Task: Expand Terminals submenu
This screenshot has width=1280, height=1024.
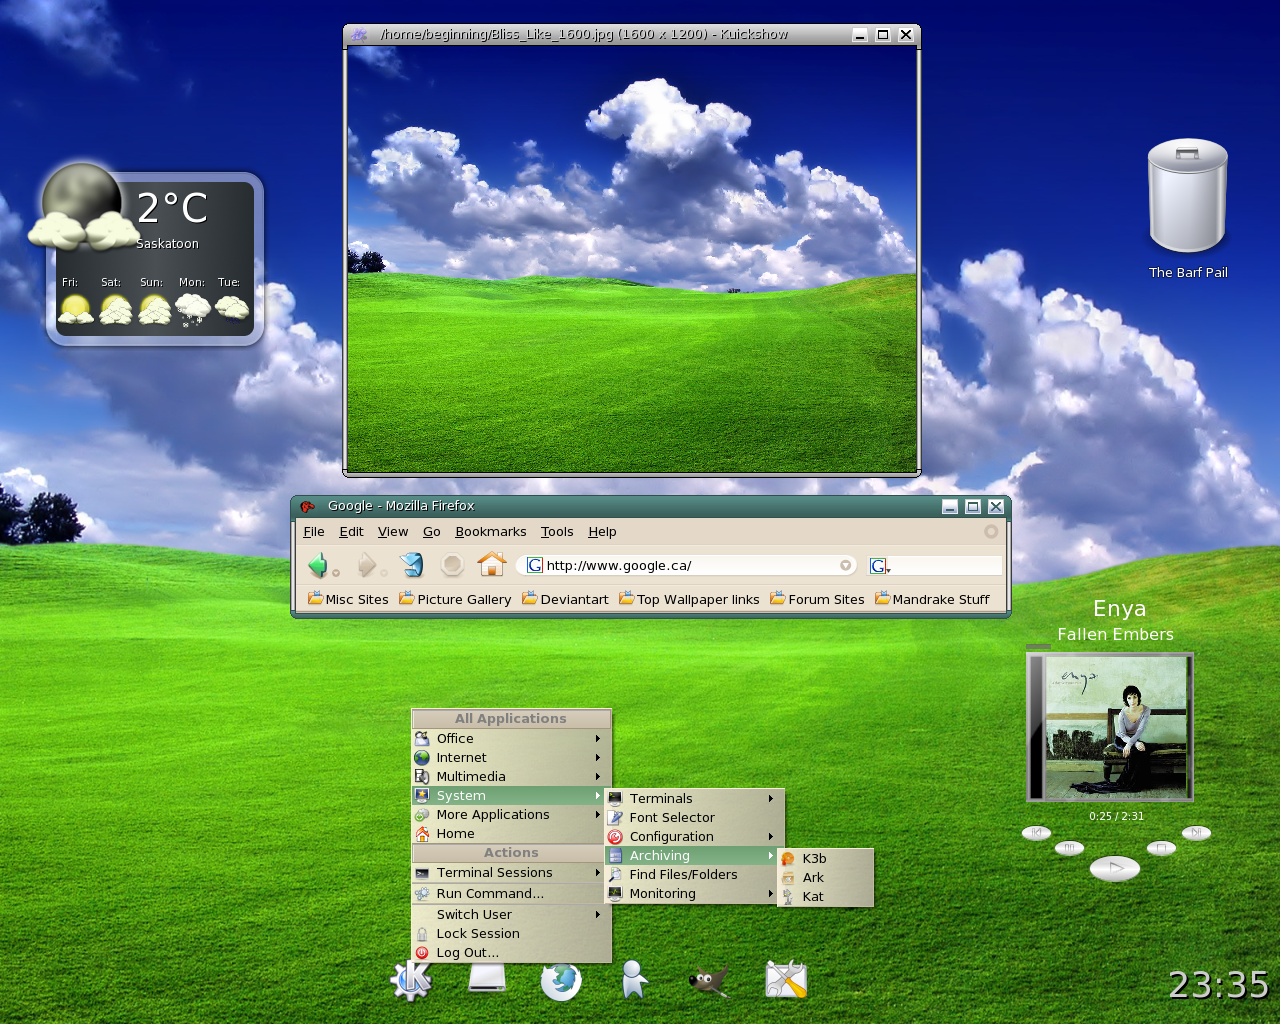Action: pyautogui.click(x=694, y=799)
